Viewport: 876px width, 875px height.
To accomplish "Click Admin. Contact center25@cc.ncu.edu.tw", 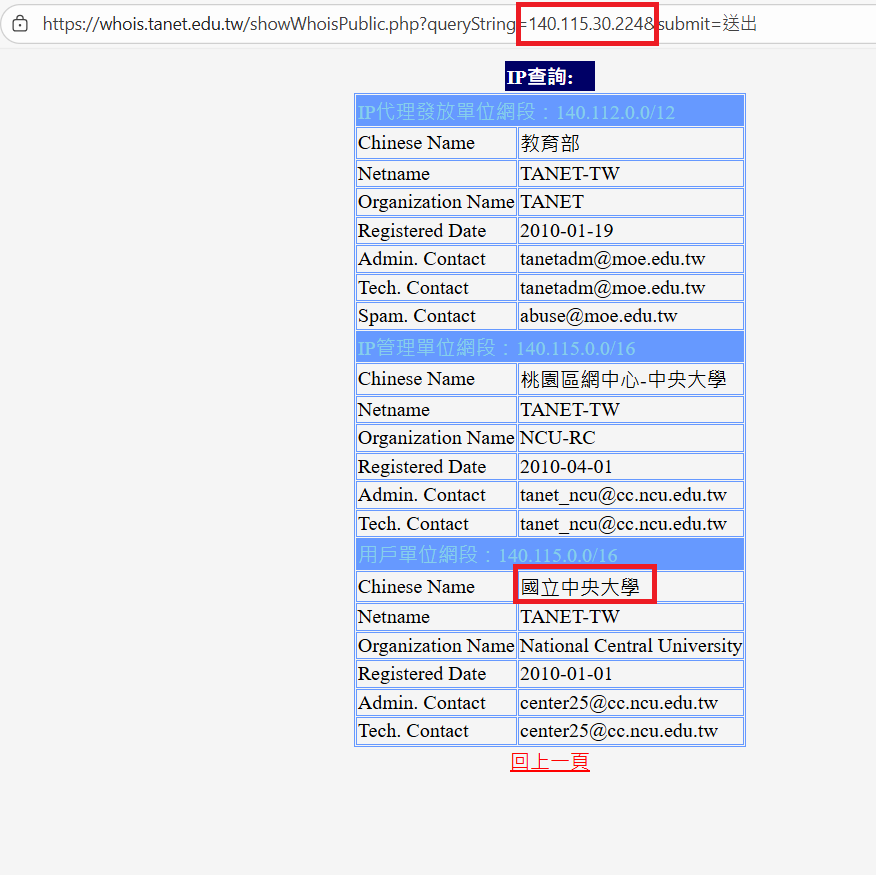I will pyautogui.click(x=631, y=703).
